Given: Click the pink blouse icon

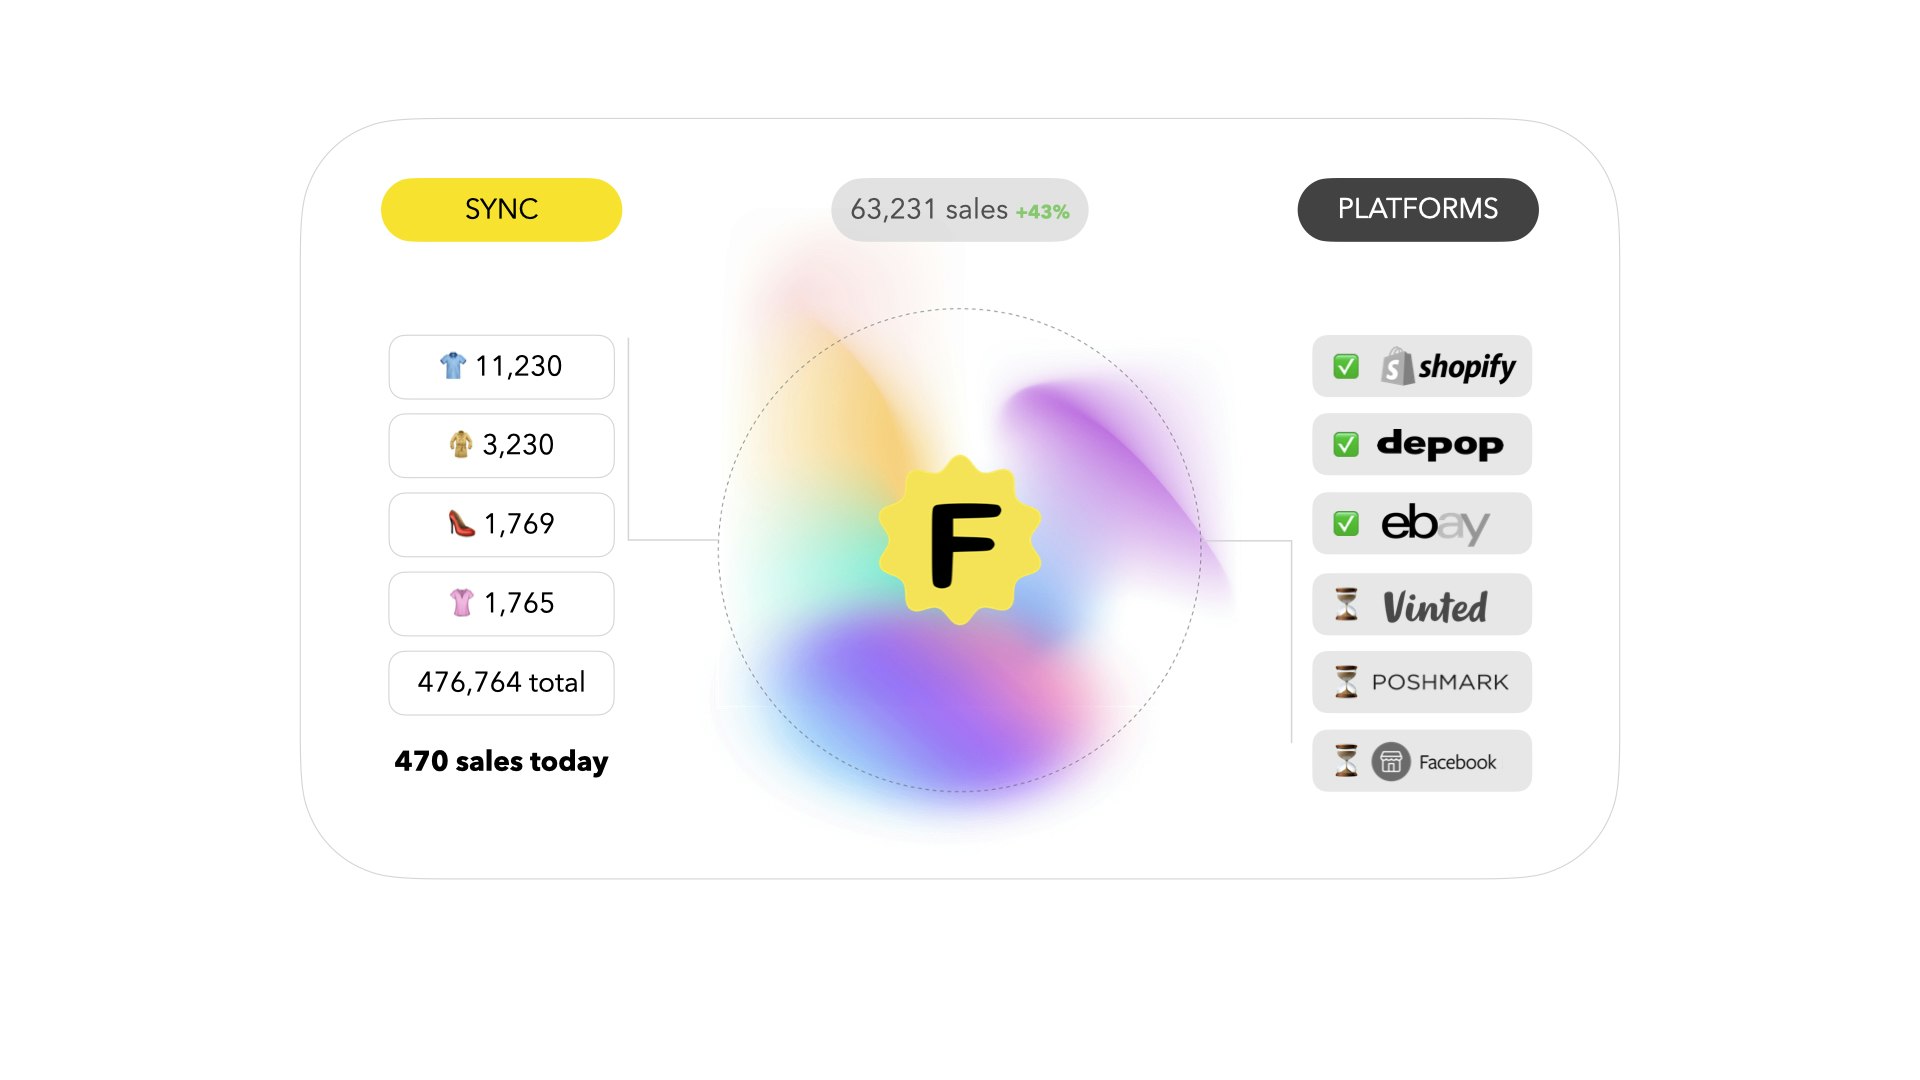Looking at the screenshot, I should [x=461, y=602].
